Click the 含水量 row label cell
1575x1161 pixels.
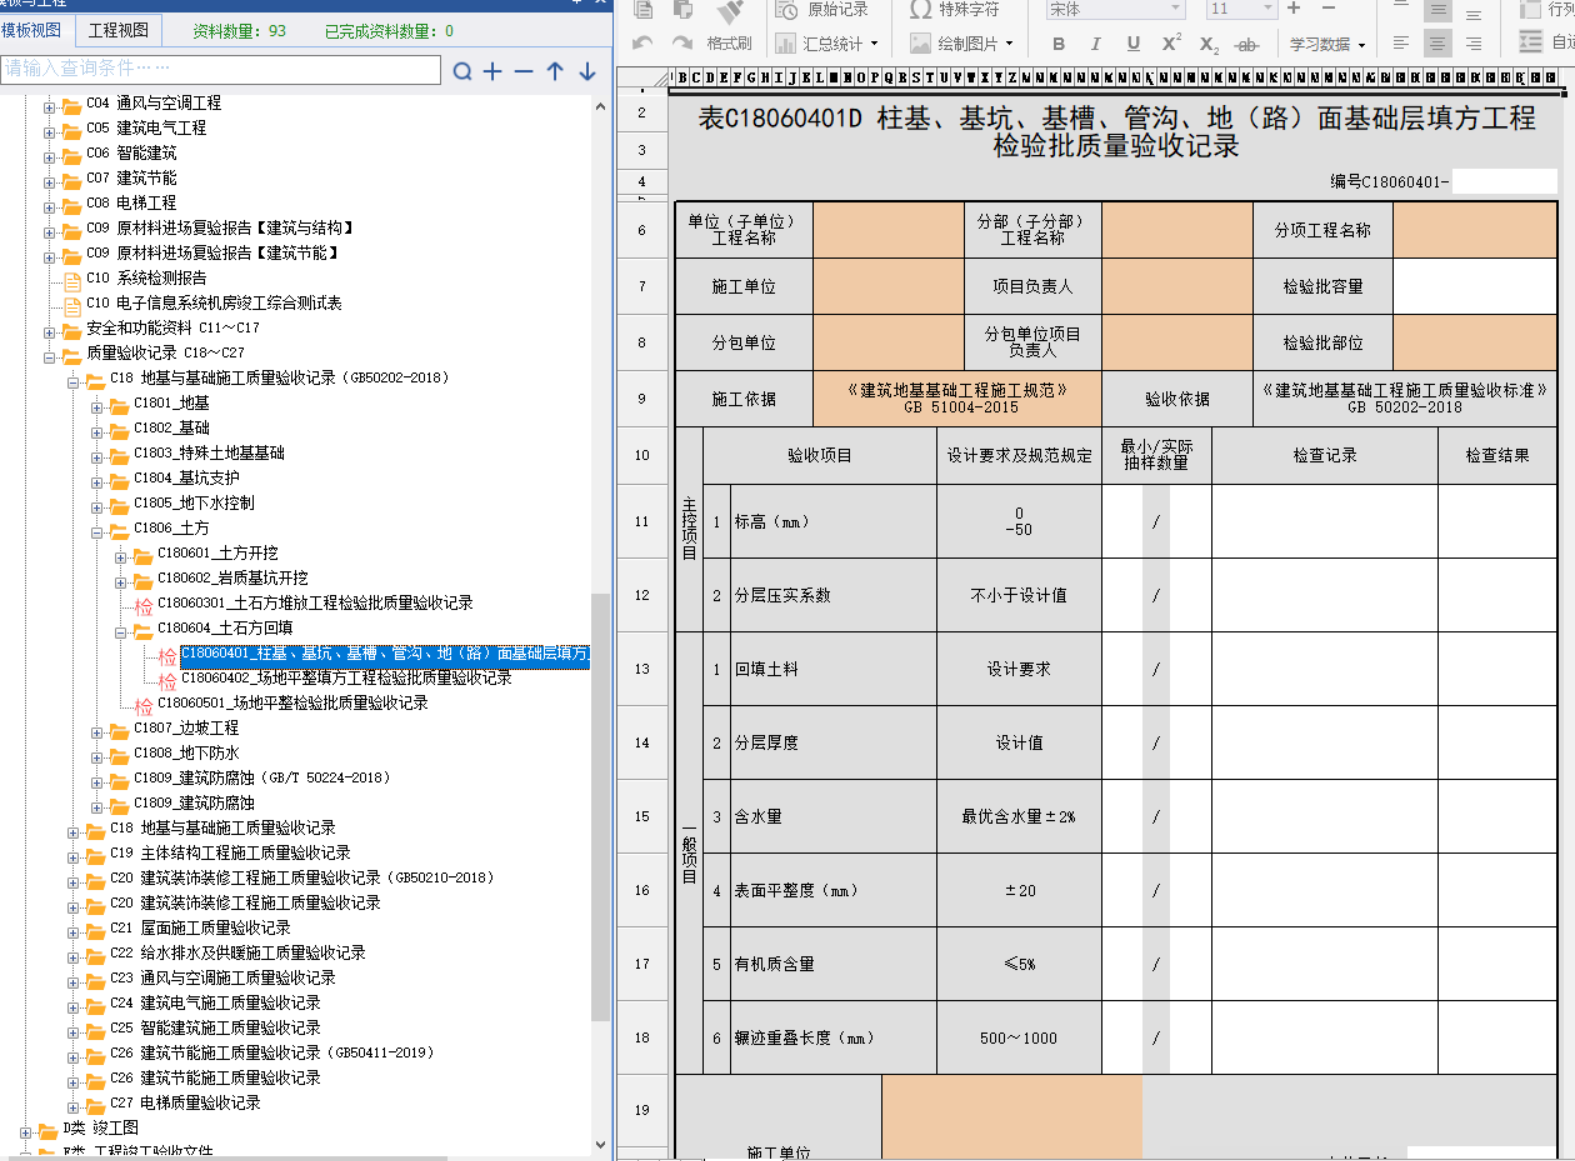tap(833, 817)
